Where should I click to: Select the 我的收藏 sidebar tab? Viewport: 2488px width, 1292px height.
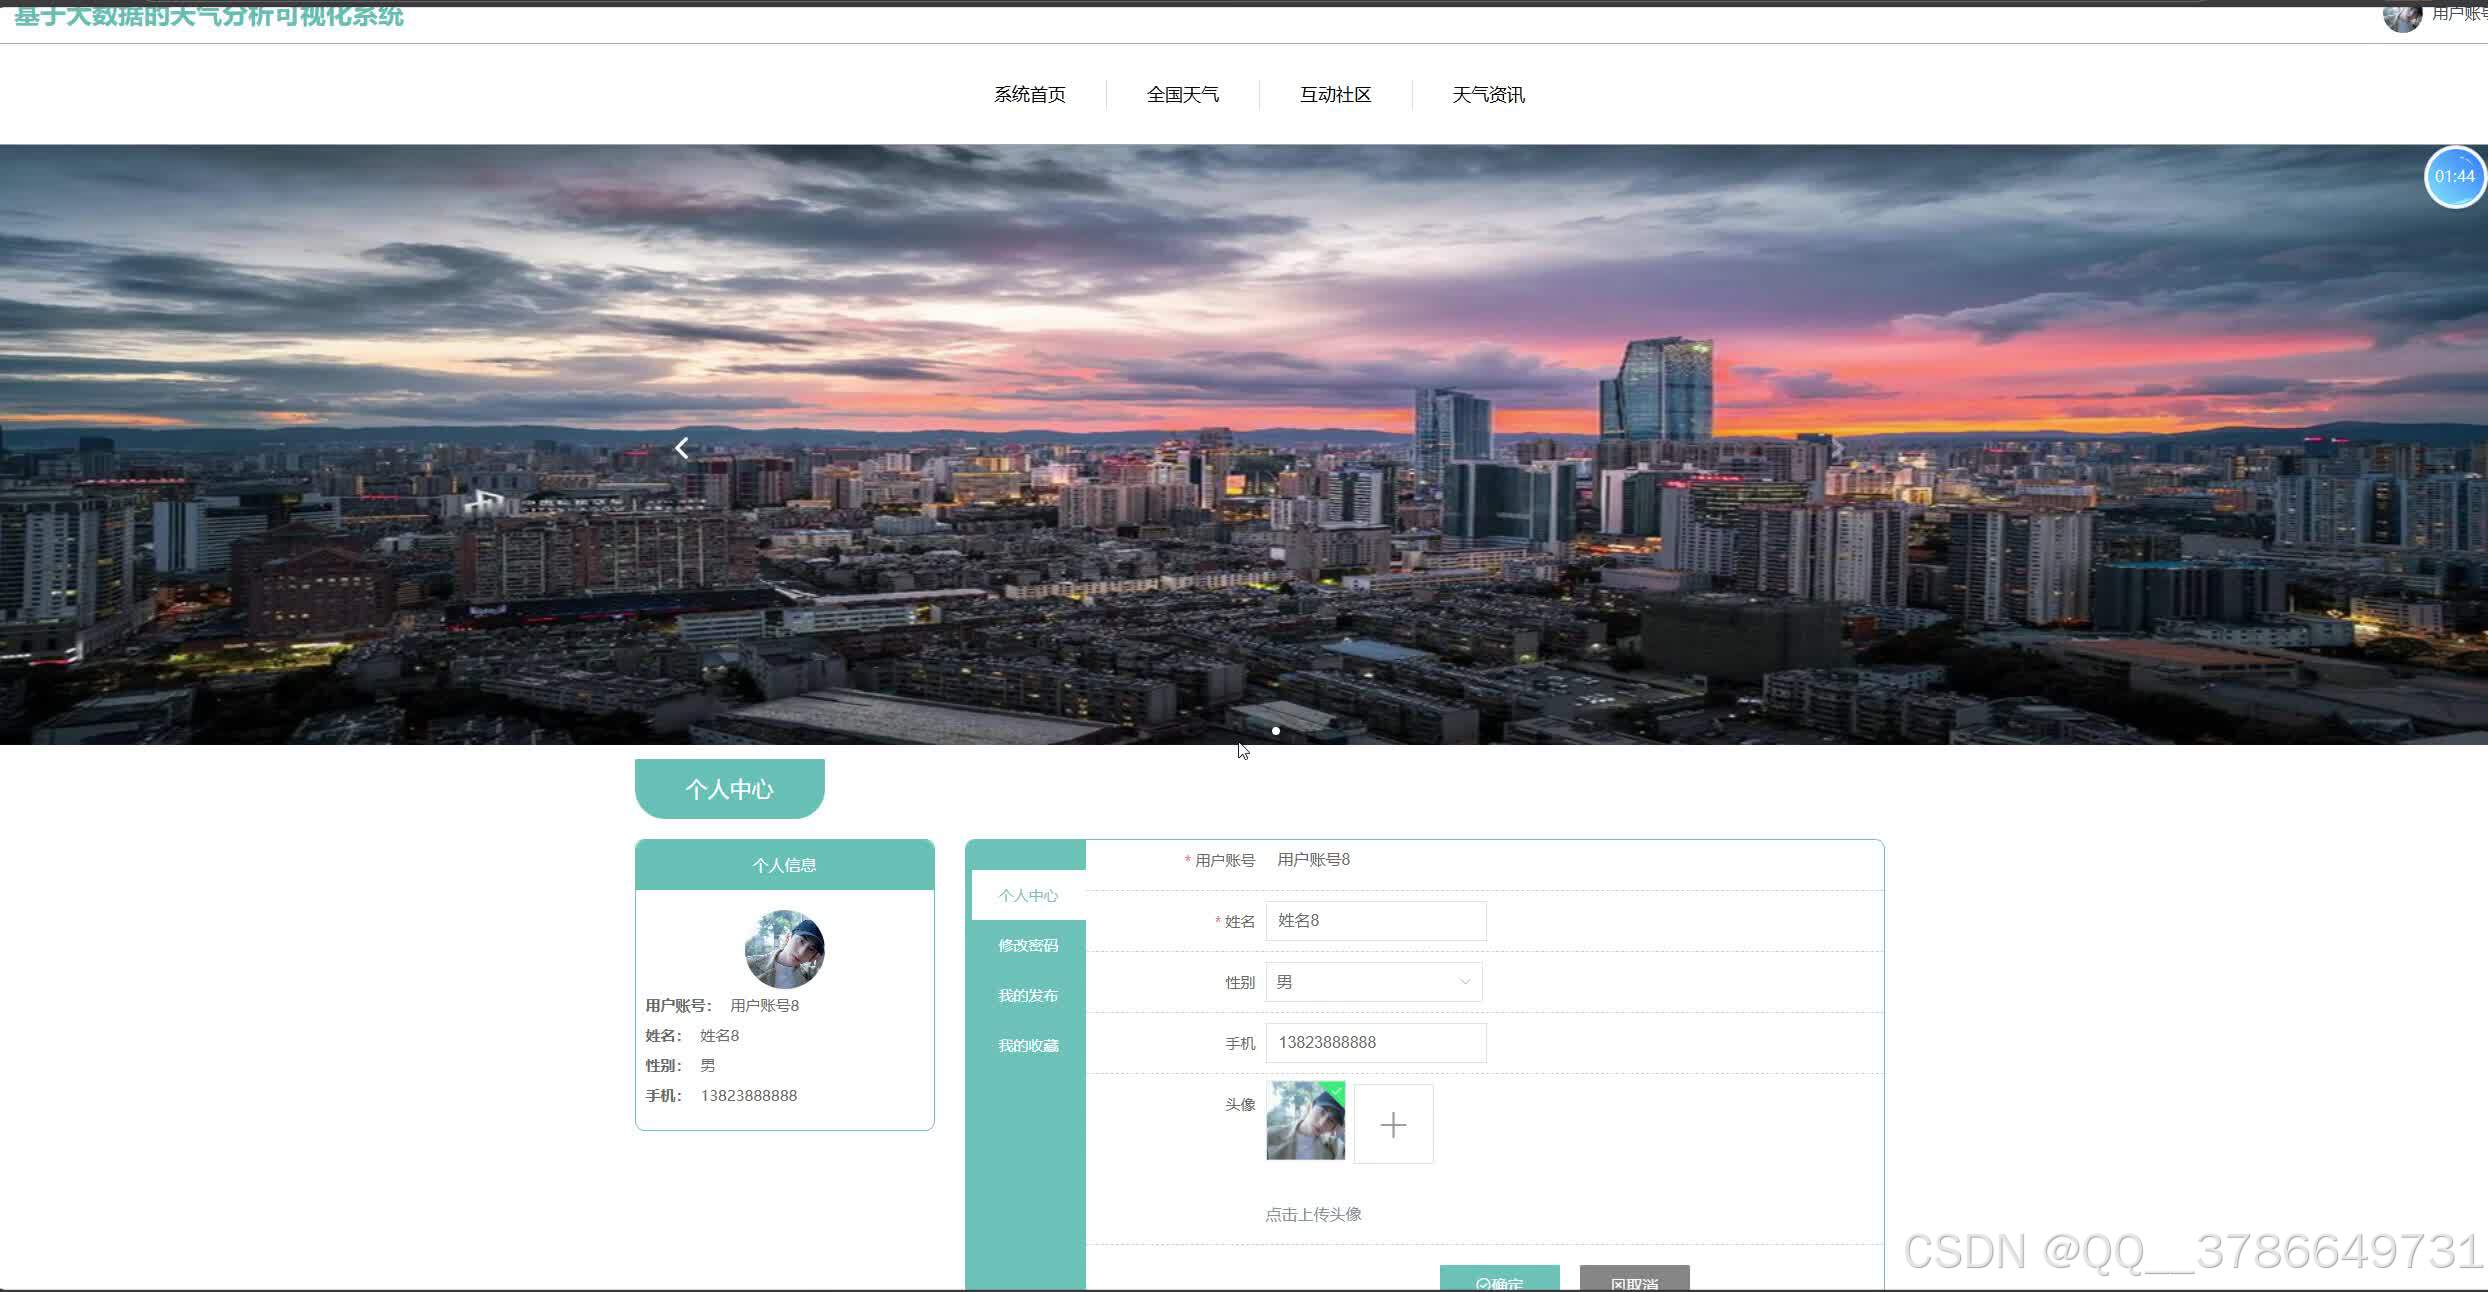(1028, 1046)
